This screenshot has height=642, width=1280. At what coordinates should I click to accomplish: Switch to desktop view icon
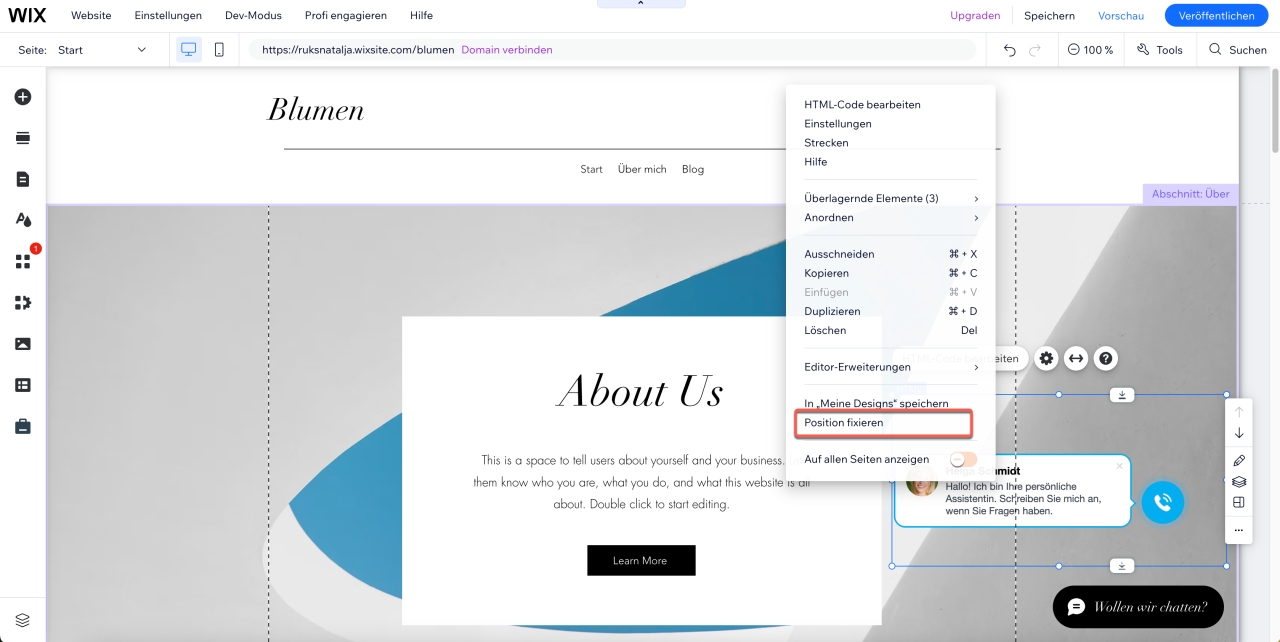pos(188,49)
